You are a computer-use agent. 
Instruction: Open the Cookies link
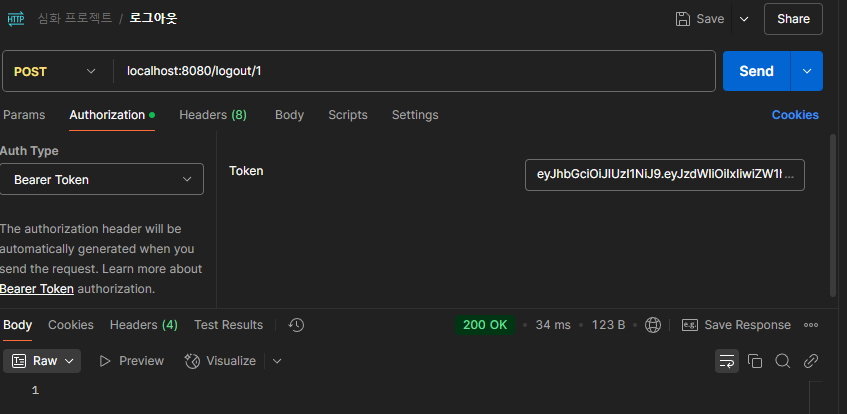tap(795, 115)
